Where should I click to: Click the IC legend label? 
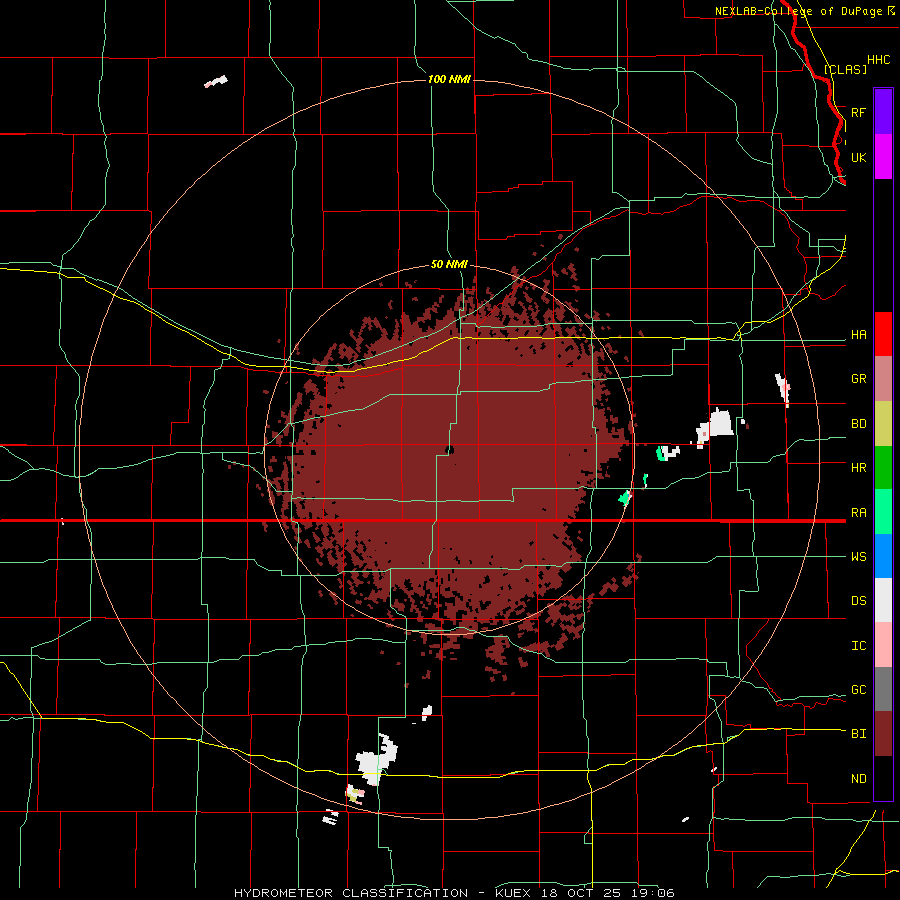point(858,645)
